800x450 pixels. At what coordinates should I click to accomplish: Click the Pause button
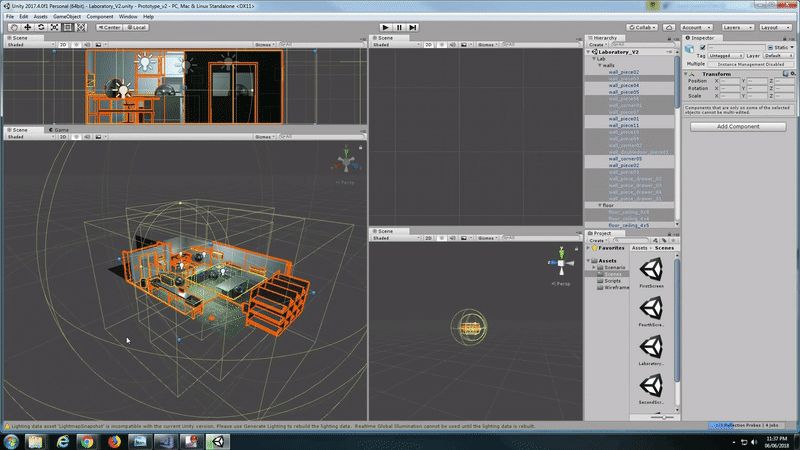[x=399, y=27]
